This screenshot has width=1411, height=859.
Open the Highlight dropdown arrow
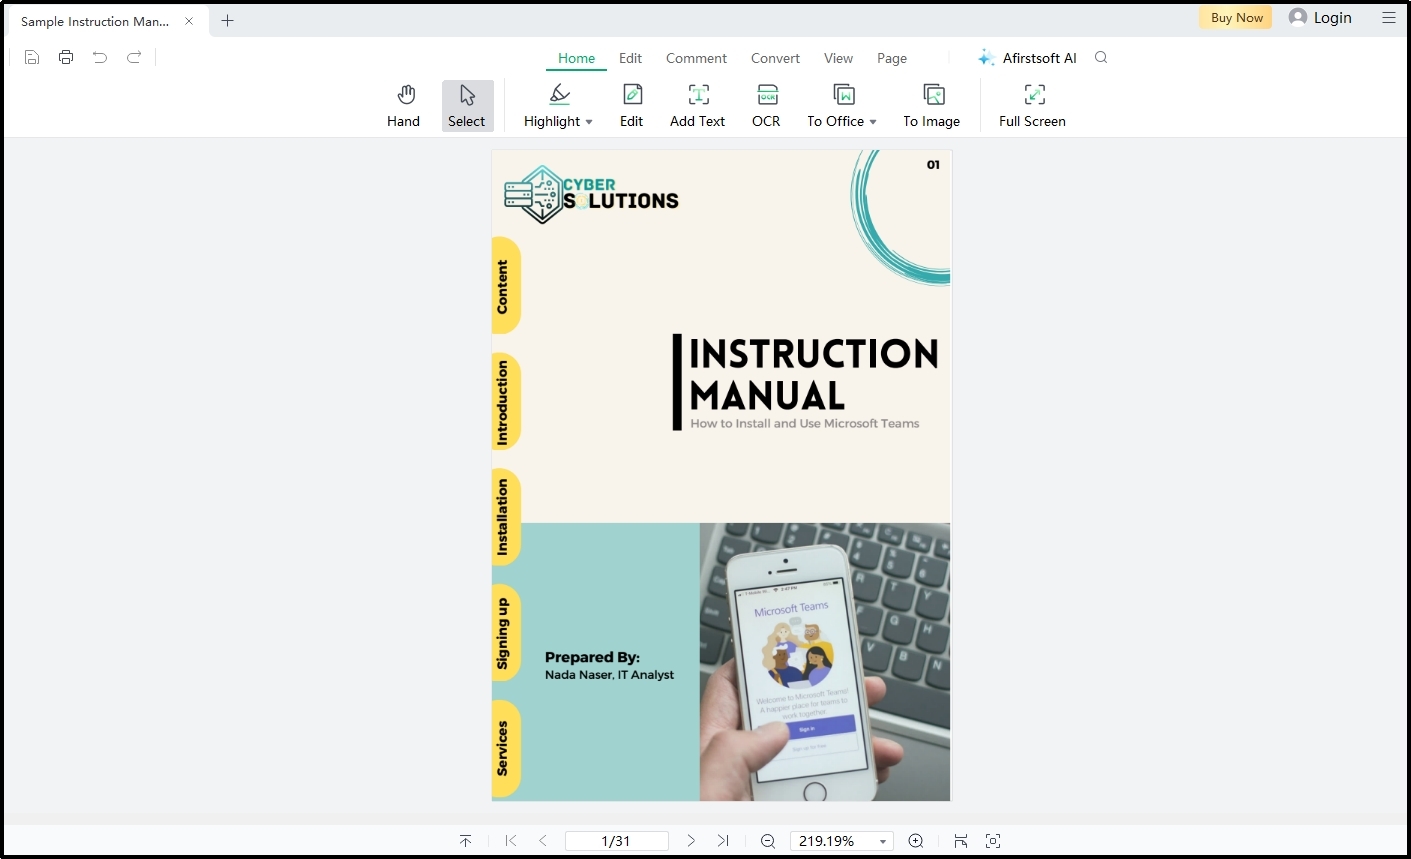coord(589,122)
